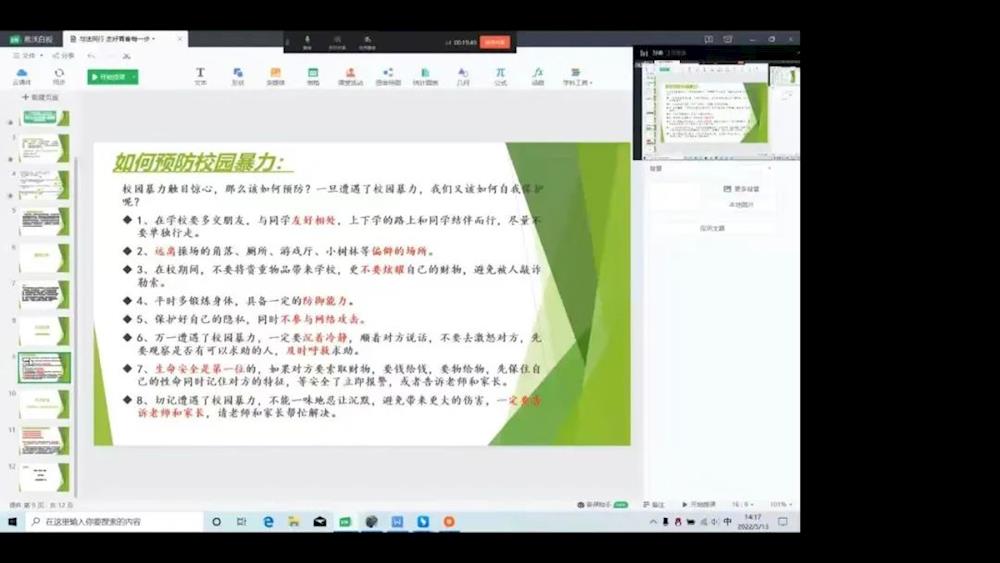
Task: Expand the Subject Tools (学科工具) dropdown
Action: point(576,76)
